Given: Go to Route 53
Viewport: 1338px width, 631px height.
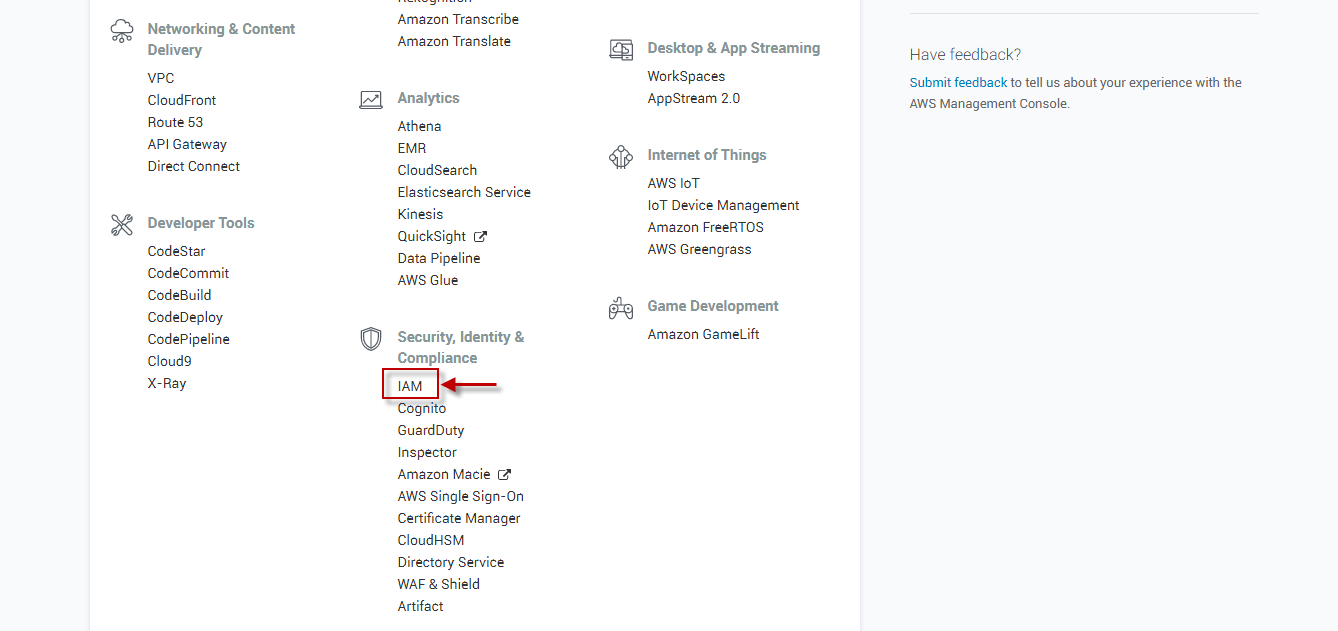Looking at the screenshot, I should coord(175,122).
